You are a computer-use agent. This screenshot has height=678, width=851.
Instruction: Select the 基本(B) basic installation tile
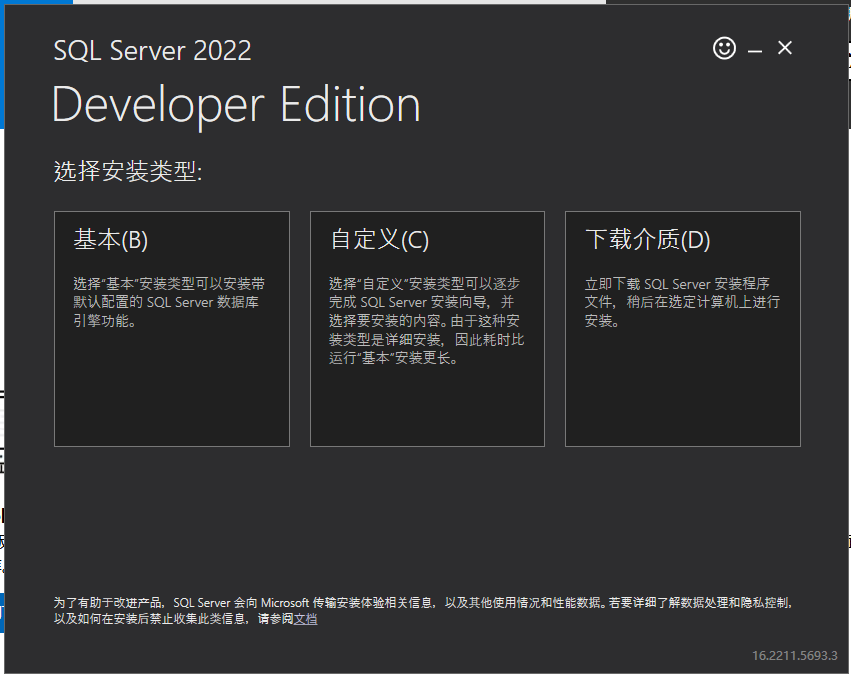coord(171,328)
